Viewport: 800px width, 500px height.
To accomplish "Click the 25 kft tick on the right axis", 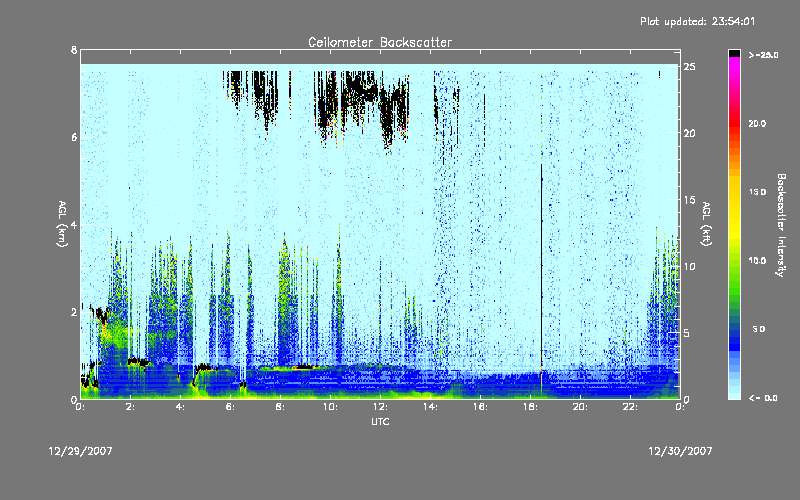I will [x=689, y=67].
